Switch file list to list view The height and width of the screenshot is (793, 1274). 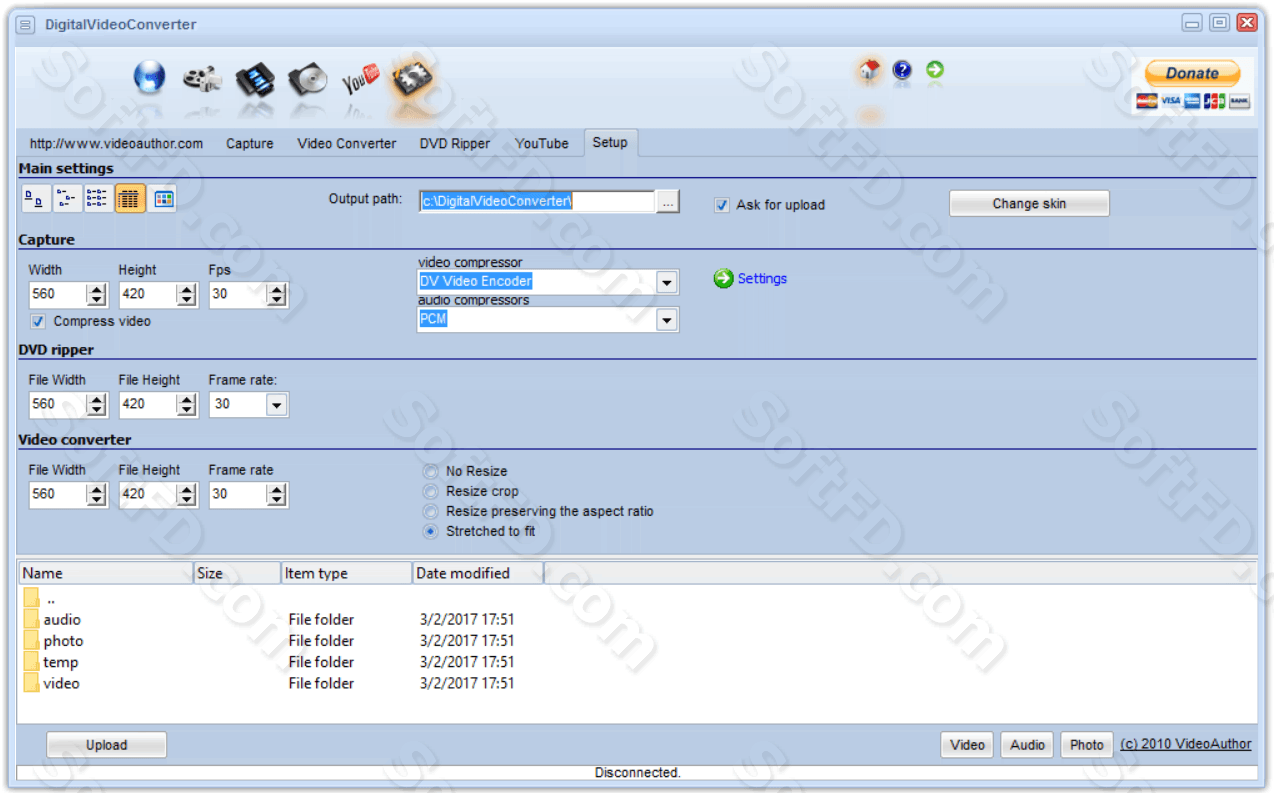[97, 199]
